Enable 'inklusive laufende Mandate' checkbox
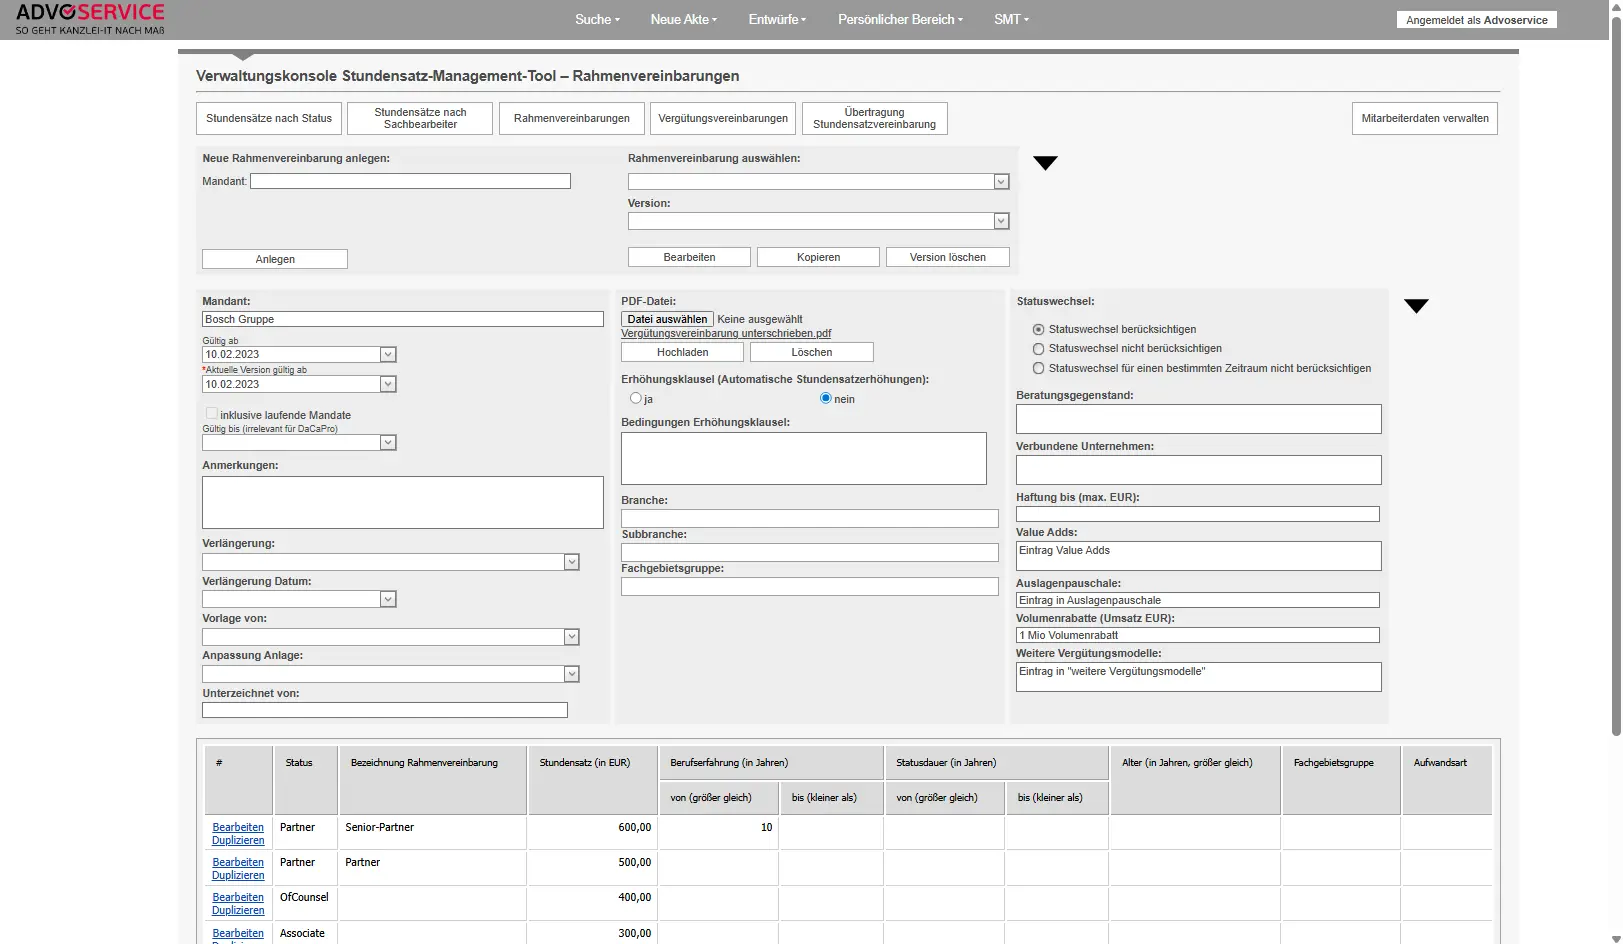Screen dimensions: 1623x944 tap(211, 414)
